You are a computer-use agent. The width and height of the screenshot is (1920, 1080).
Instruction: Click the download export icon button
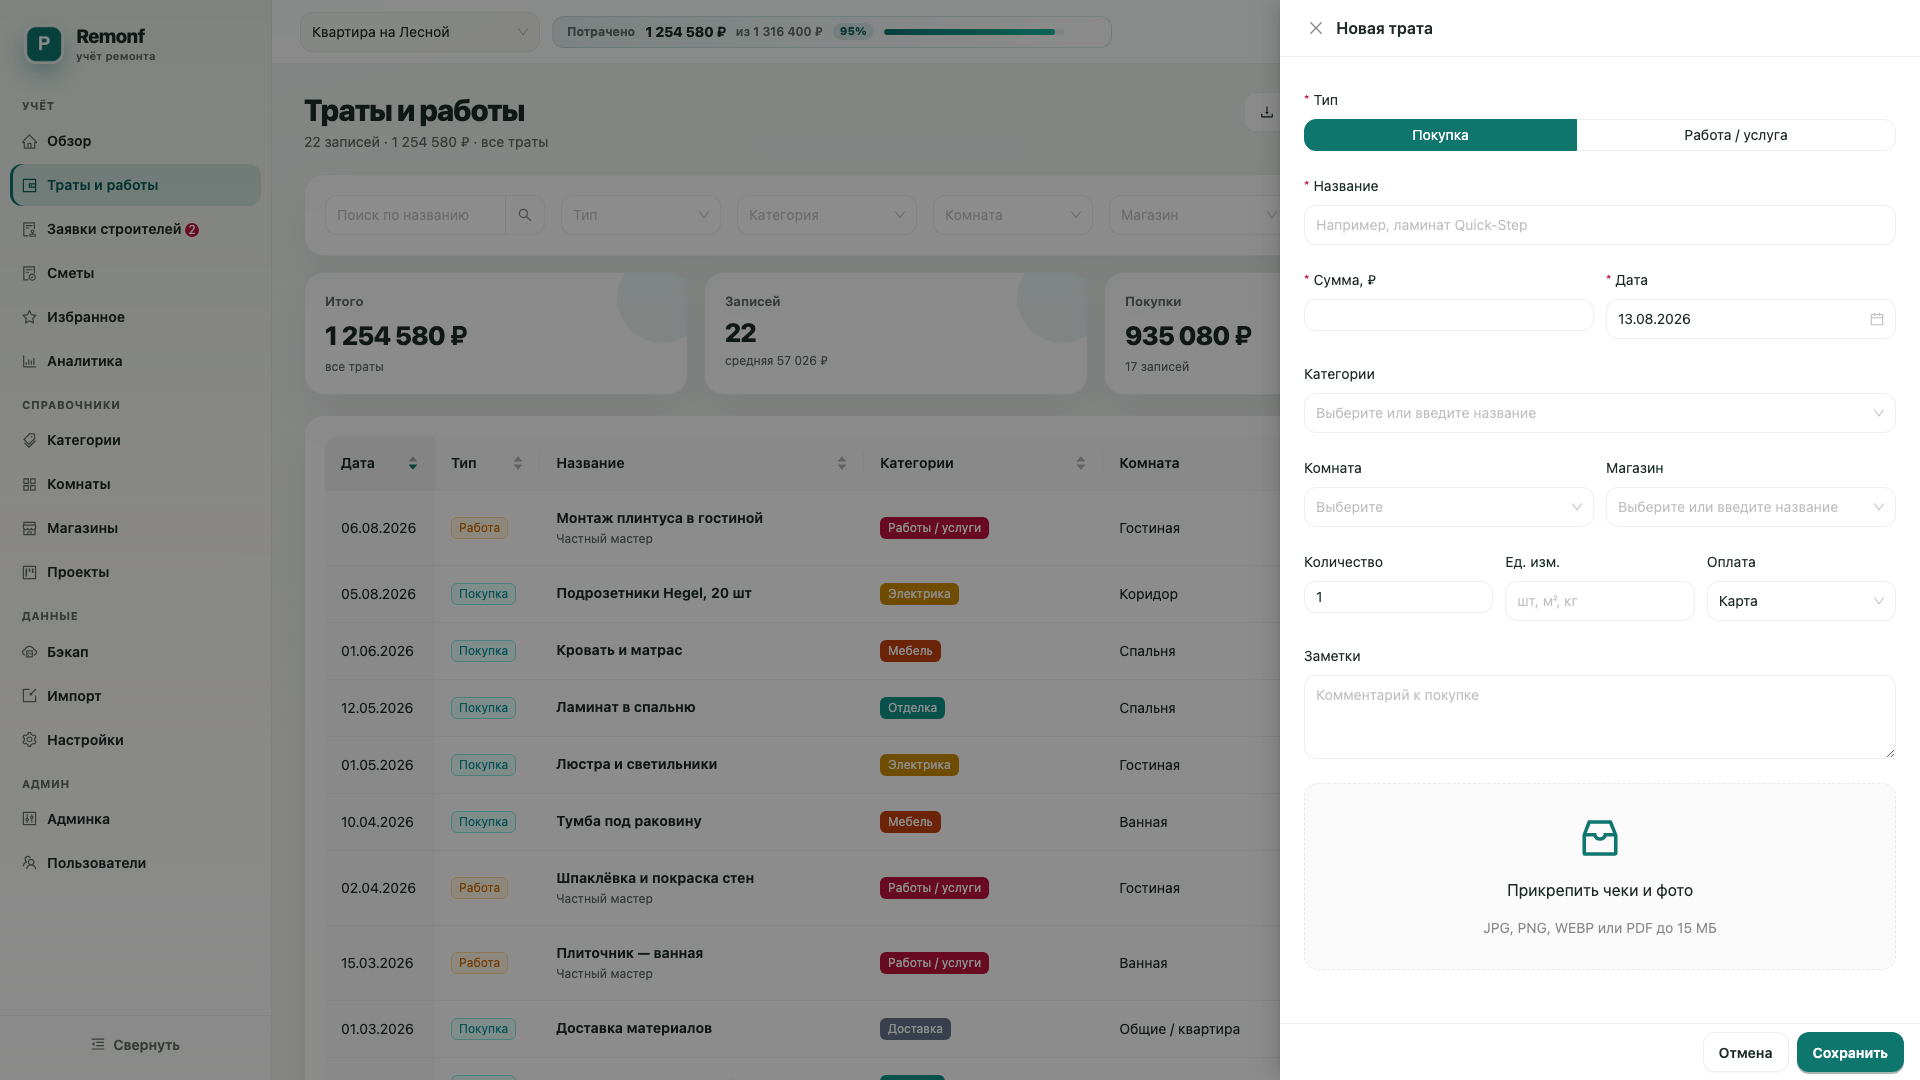(1266, 112)
